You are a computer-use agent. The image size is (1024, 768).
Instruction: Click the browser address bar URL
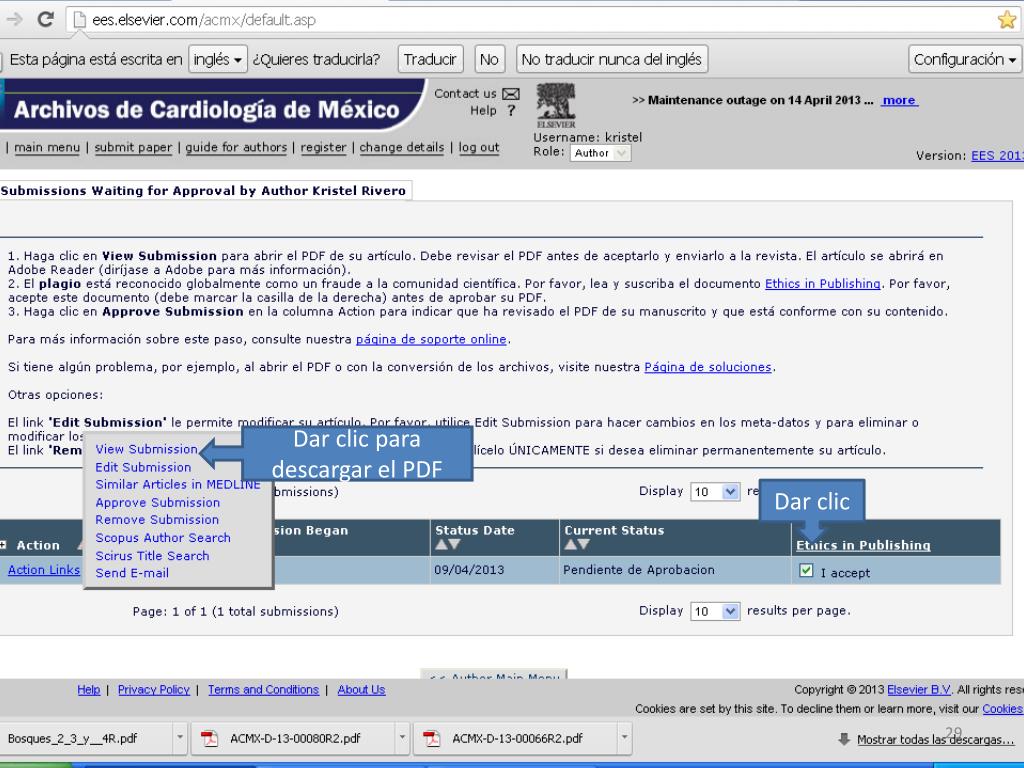pyautogui.click(x=204, y=20)
